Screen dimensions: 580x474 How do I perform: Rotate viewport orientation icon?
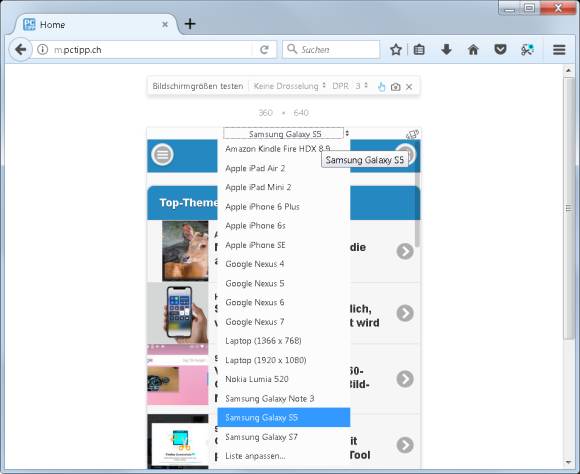412,134
